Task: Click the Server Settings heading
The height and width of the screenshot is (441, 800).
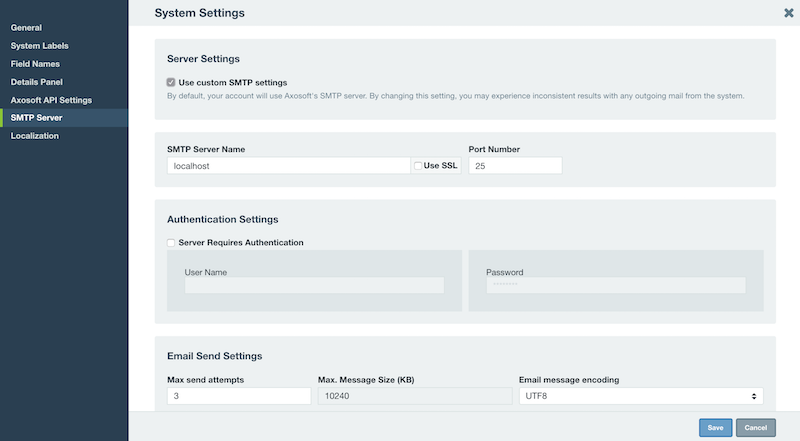Action: (x=203, y=59)
